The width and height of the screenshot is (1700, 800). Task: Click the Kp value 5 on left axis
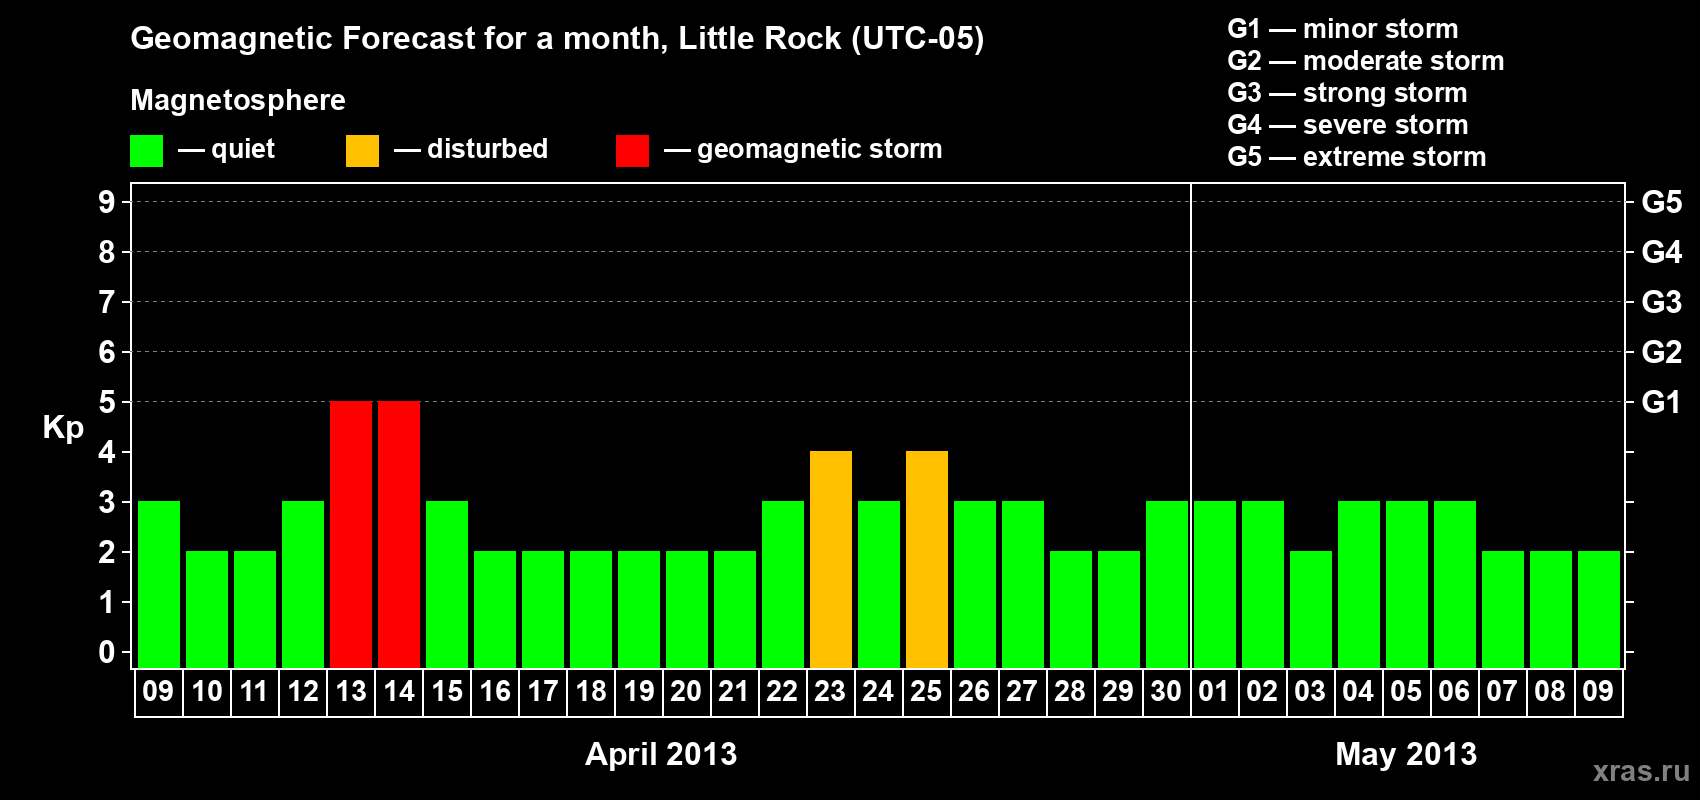click(x=107, y=402)
